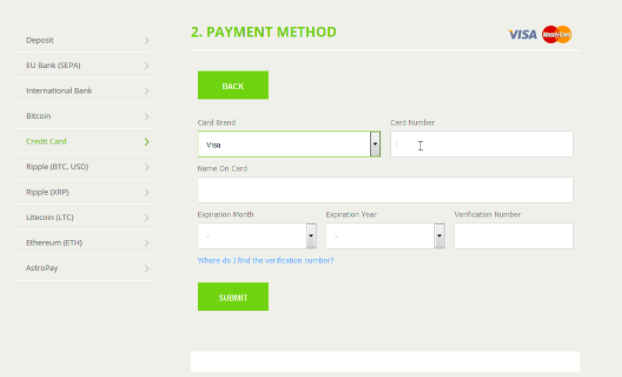Focus the Verification Number field

point(514,236)
